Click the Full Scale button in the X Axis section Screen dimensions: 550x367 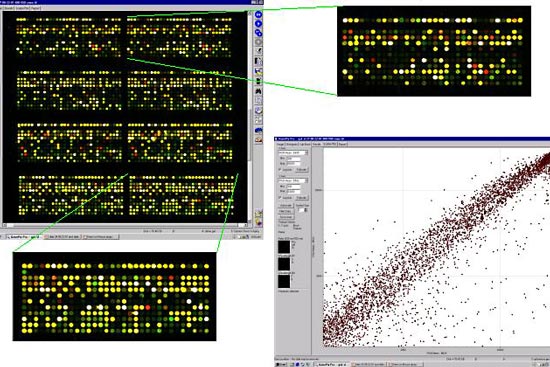[x=302, y=169]
